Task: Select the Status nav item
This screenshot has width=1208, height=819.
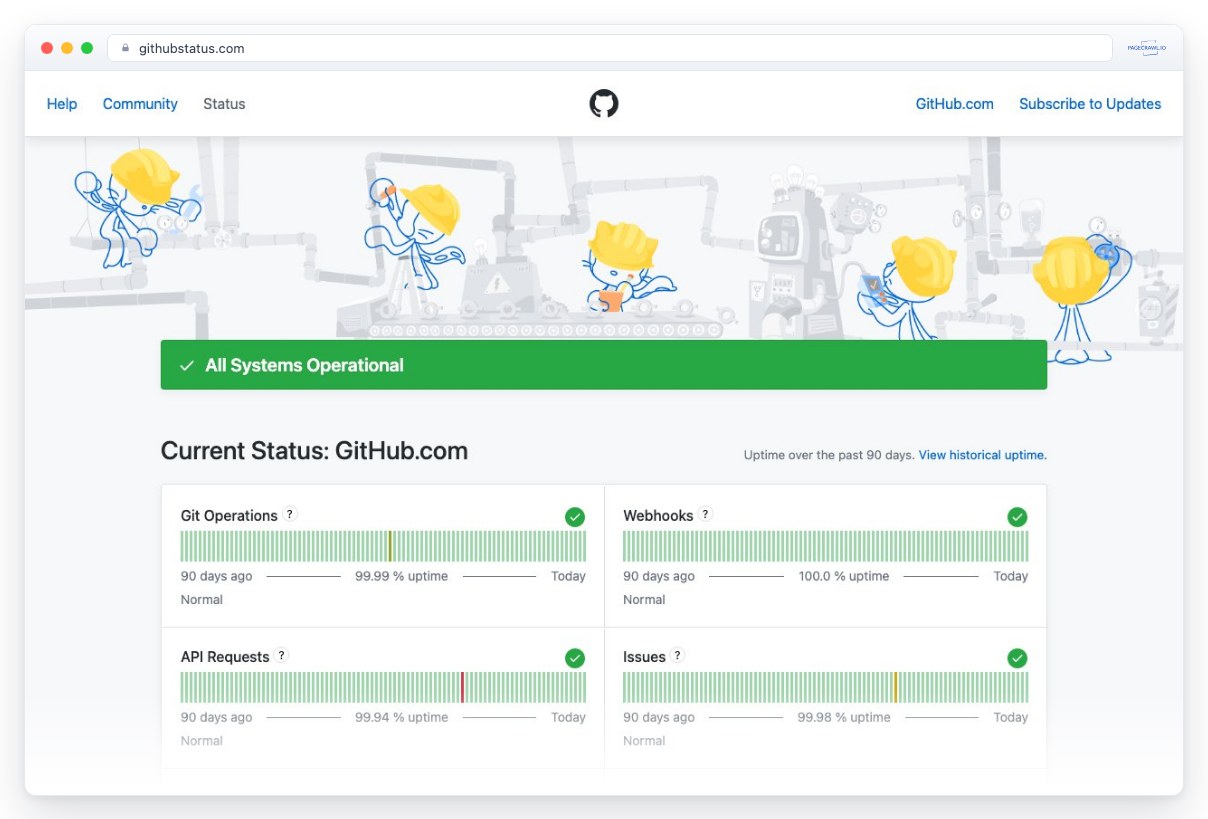Action: point(224,104)
